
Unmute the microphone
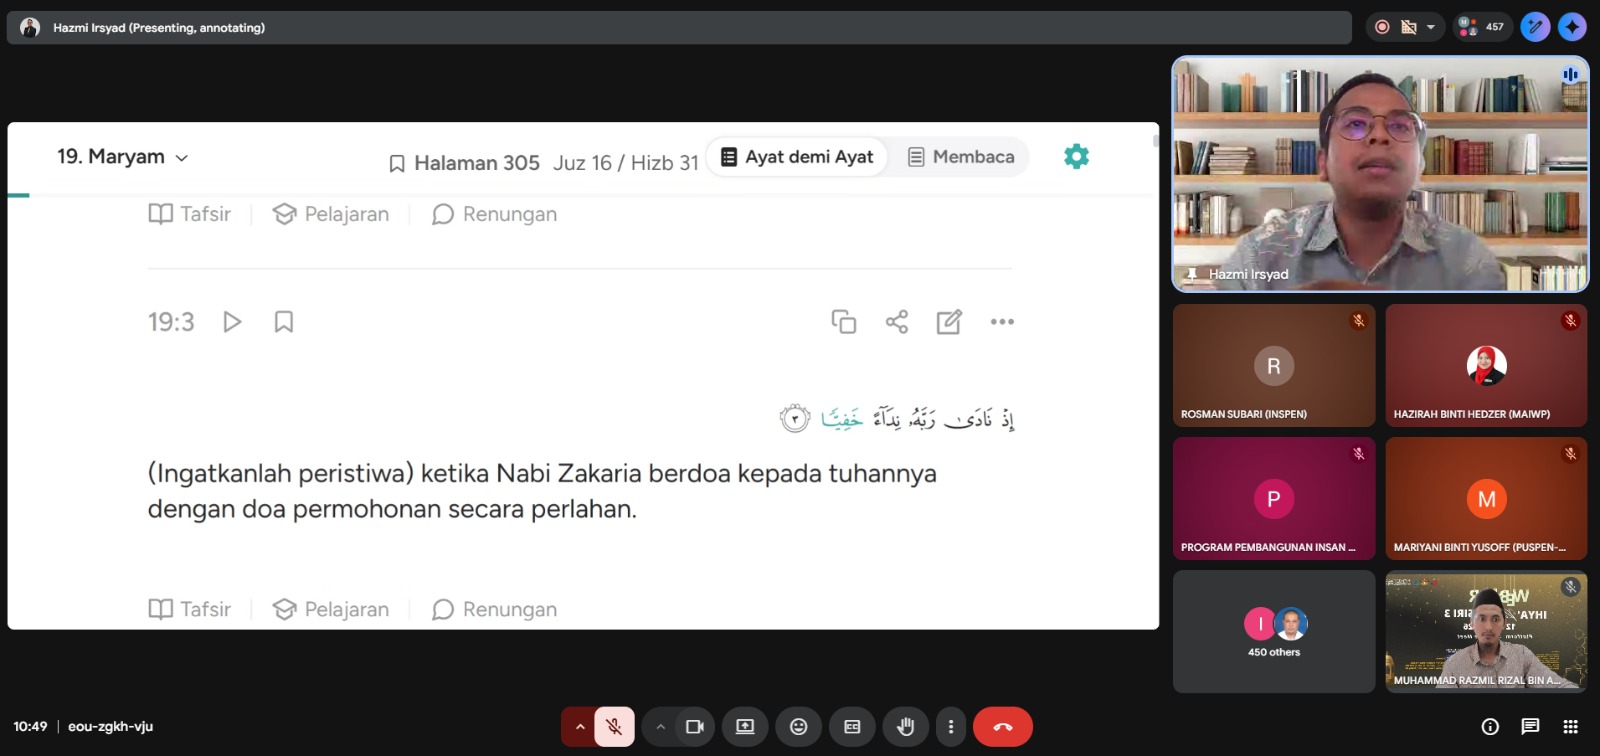[614, 727]
